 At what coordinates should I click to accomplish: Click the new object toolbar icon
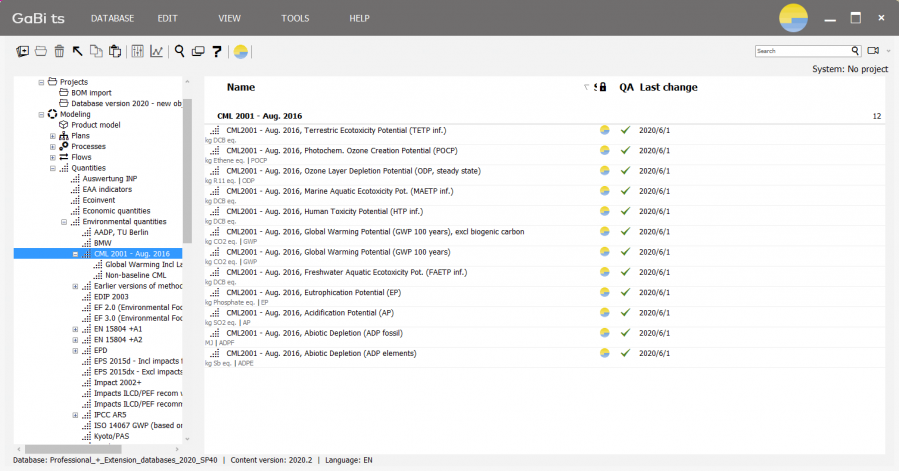[23, 51]
